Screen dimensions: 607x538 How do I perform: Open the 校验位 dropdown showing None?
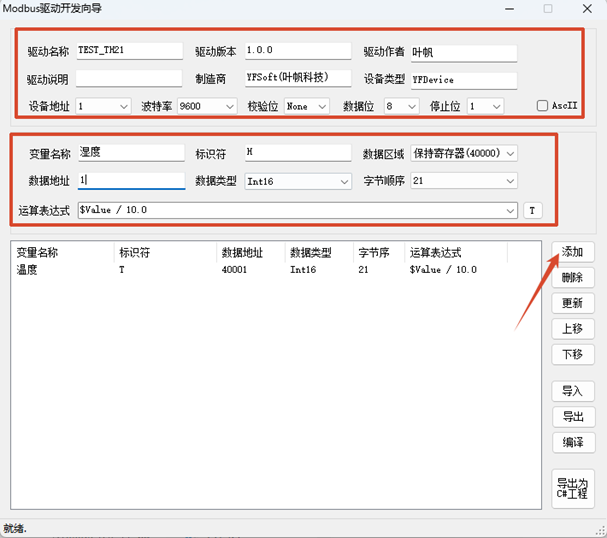(307, 106)
